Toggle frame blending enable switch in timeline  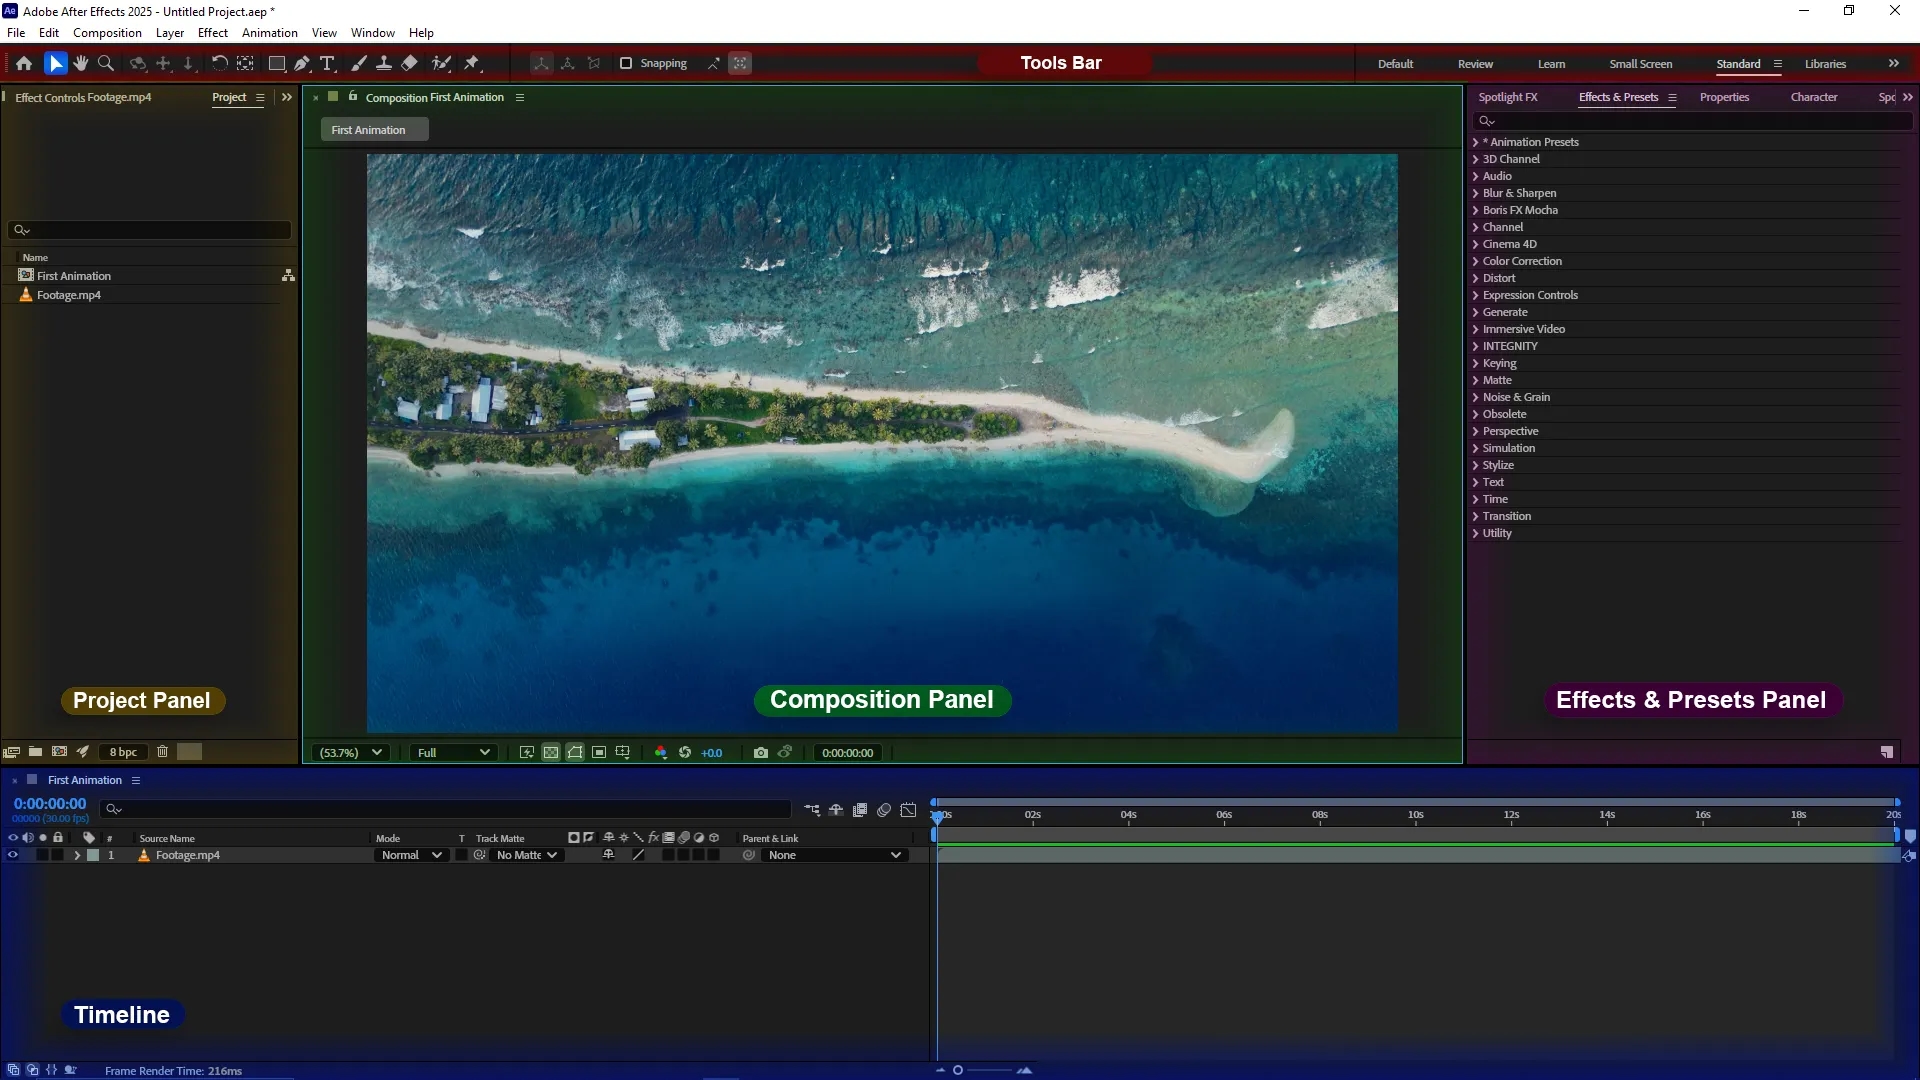pyautogui.click(x=860, y=810)
